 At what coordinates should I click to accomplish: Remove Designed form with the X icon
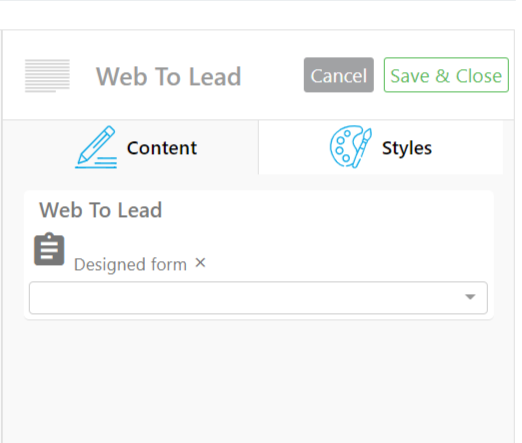(x=200, y=263)
